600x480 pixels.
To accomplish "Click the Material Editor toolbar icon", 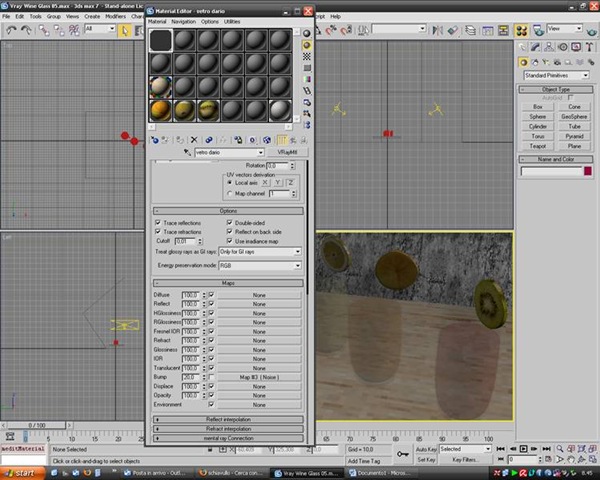I will [x=521, y=30].
